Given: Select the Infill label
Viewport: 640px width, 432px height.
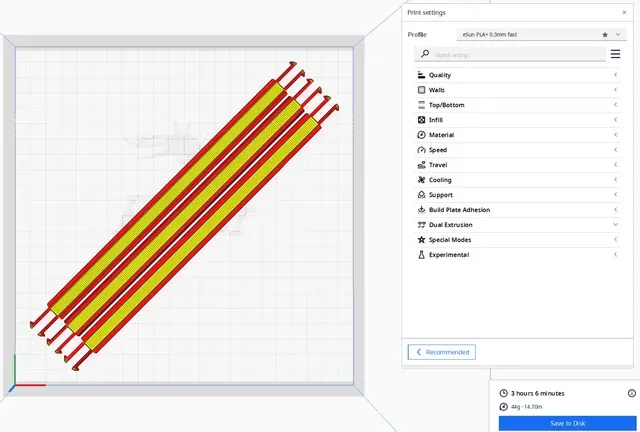Looking at the screenshot, I should (x=436, y=120).
